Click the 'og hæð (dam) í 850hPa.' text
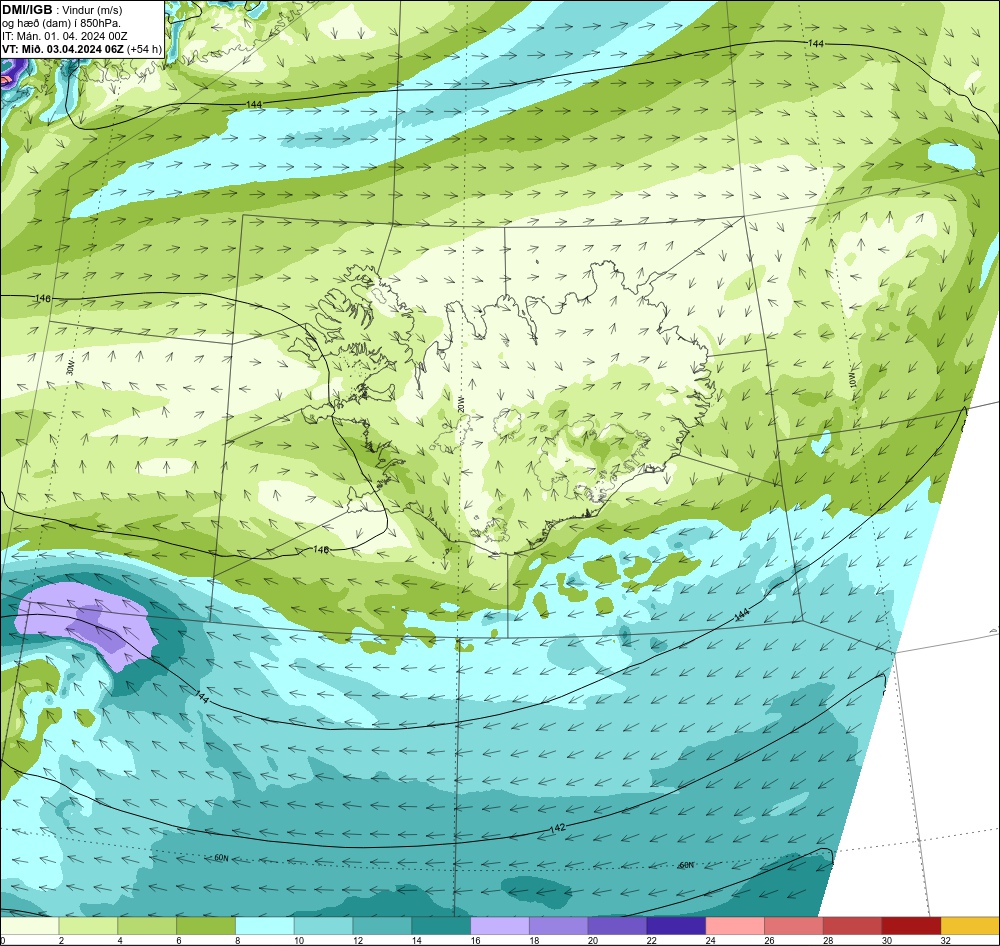 point(61,23)
